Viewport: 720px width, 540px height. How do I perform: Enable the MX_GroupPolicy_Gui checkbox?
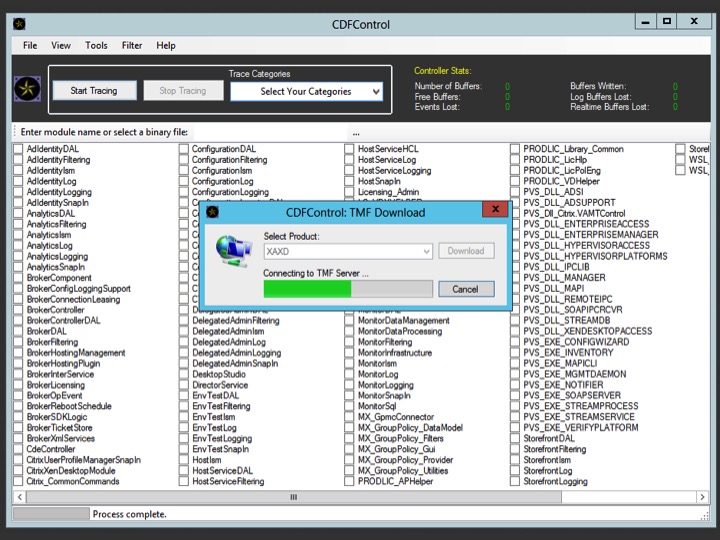coord(349,450)
